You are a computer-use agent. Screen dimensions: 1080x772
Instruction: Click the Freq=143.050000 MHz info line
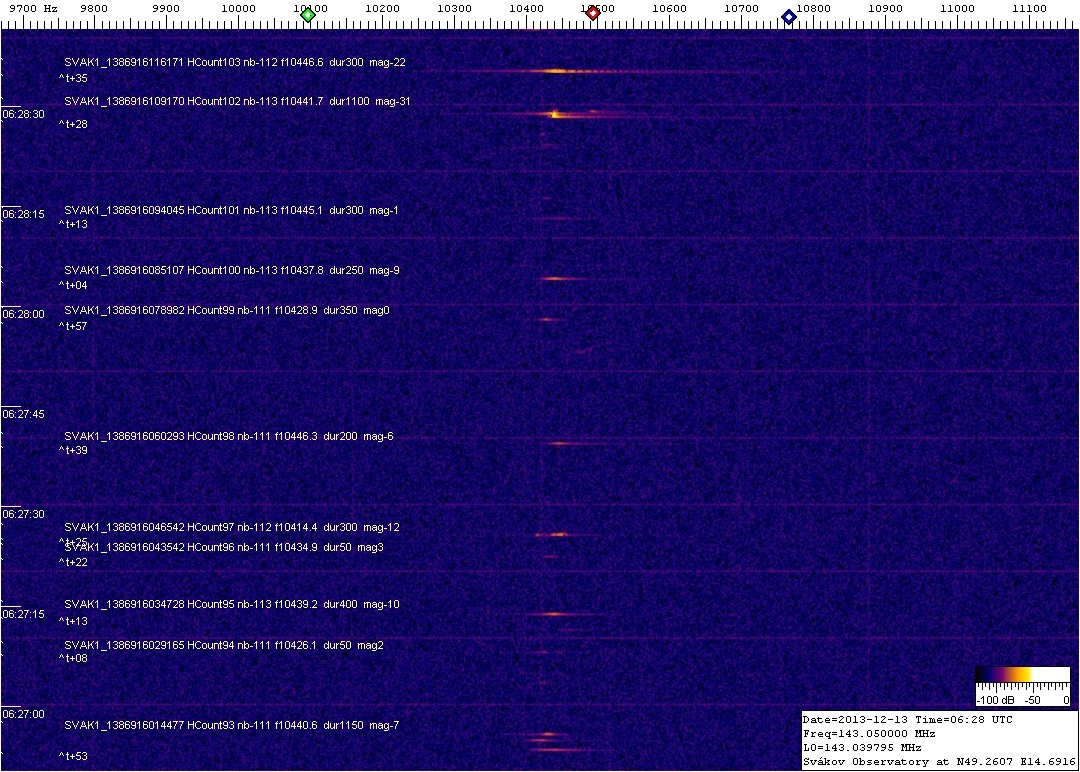click(869, 734)
